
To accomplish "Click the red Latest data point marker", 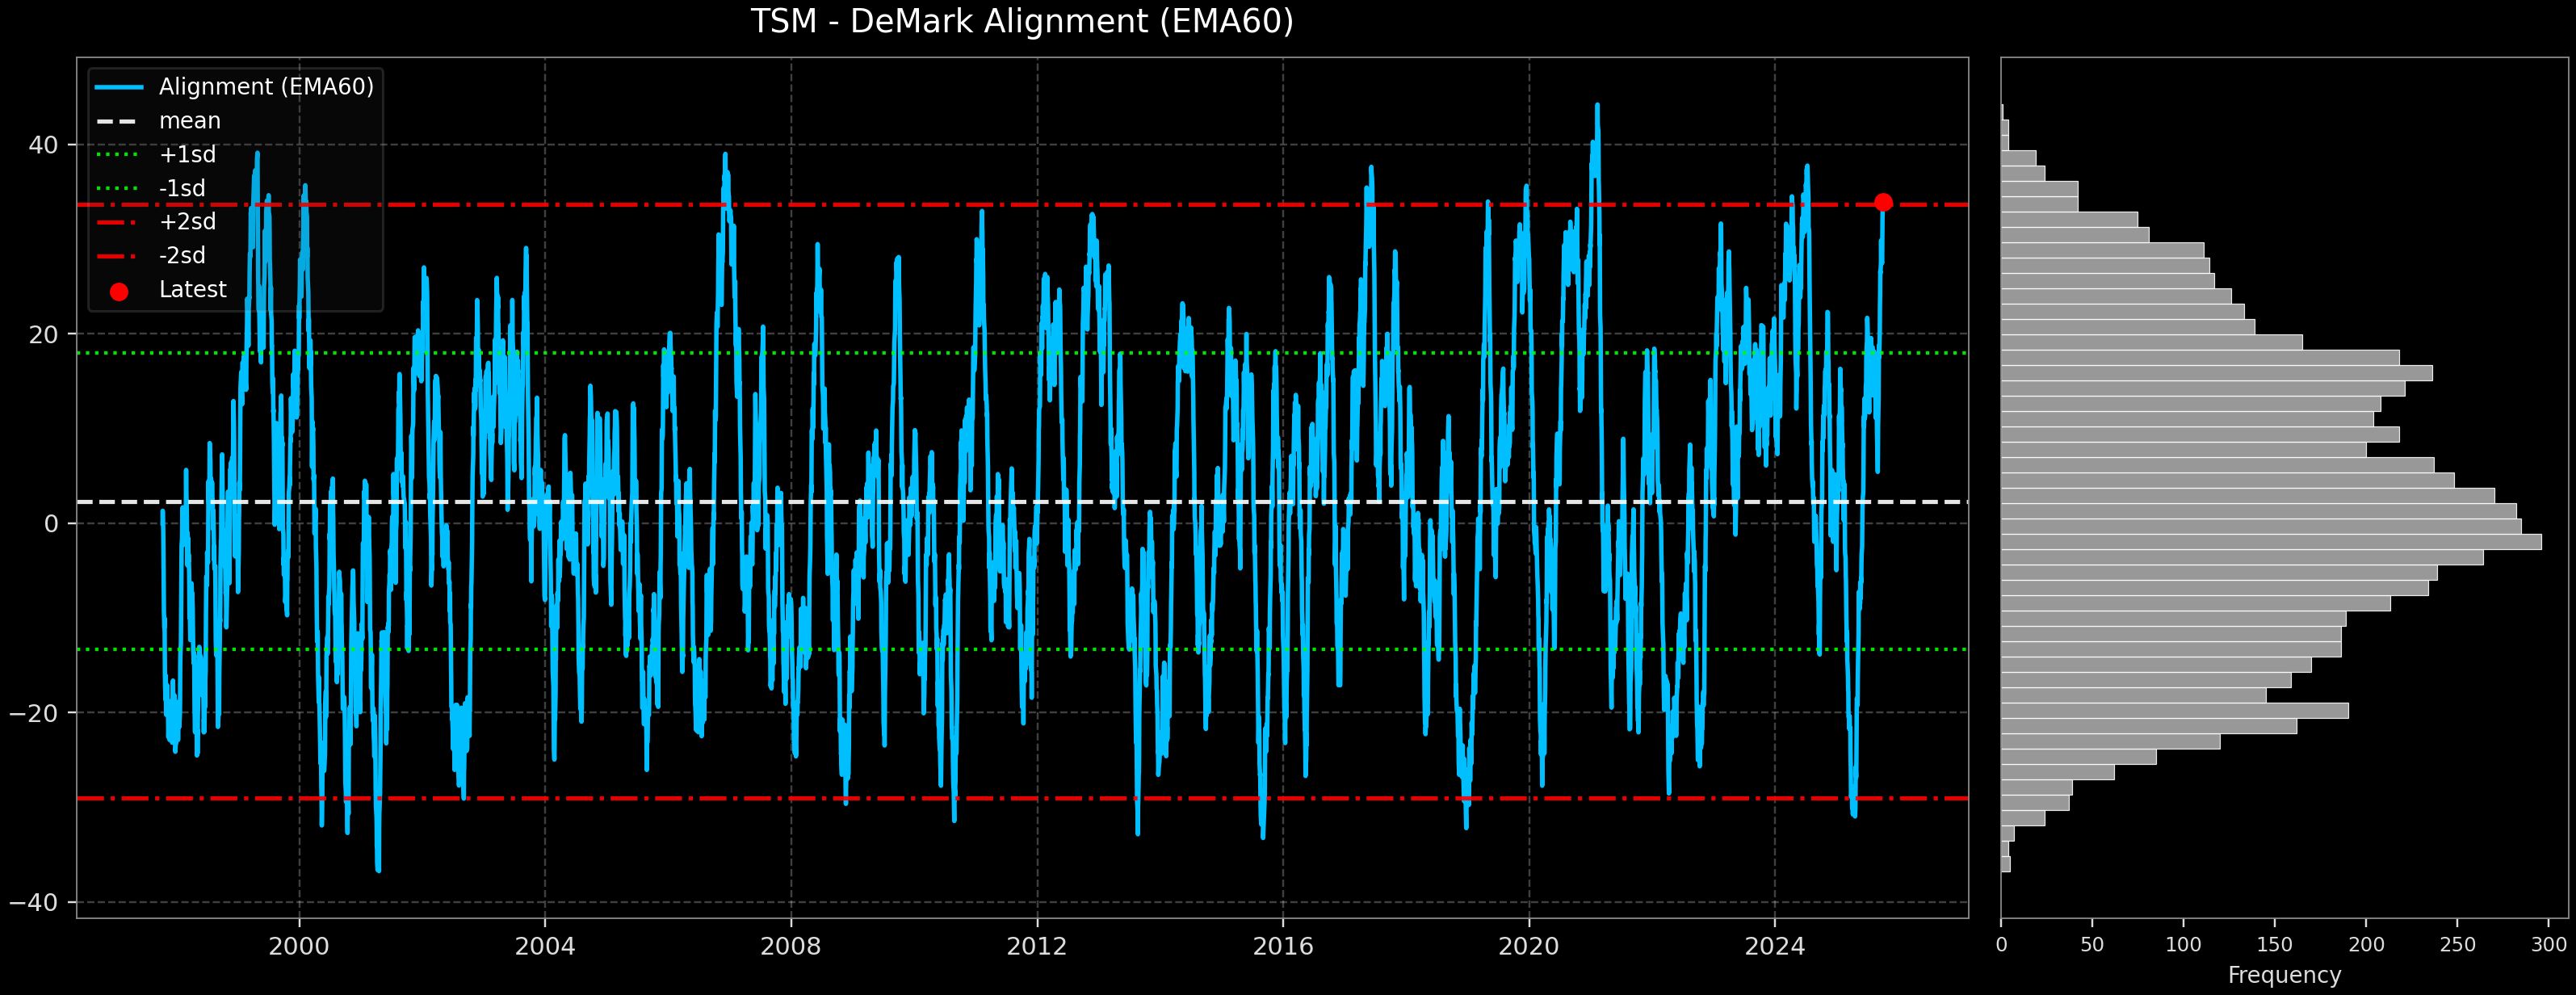I will click(x=1883, y=203).
